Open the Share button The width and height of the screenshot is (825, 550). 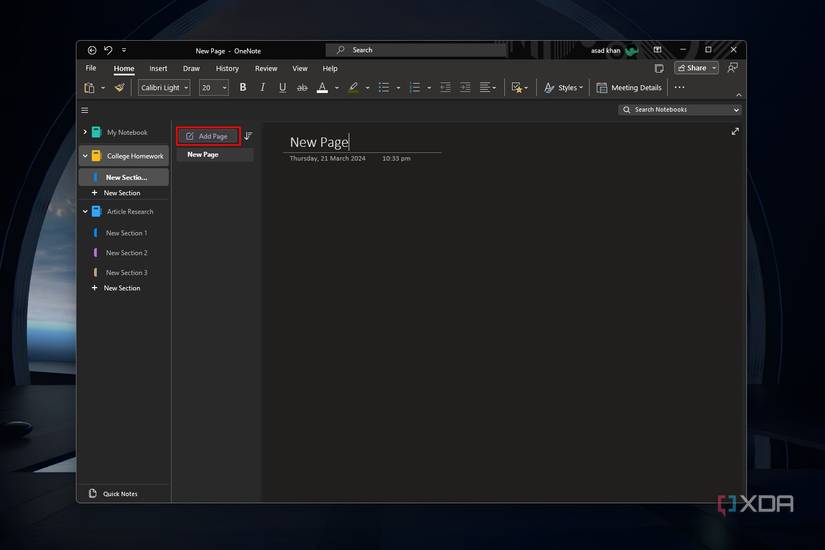coord(692,68)
